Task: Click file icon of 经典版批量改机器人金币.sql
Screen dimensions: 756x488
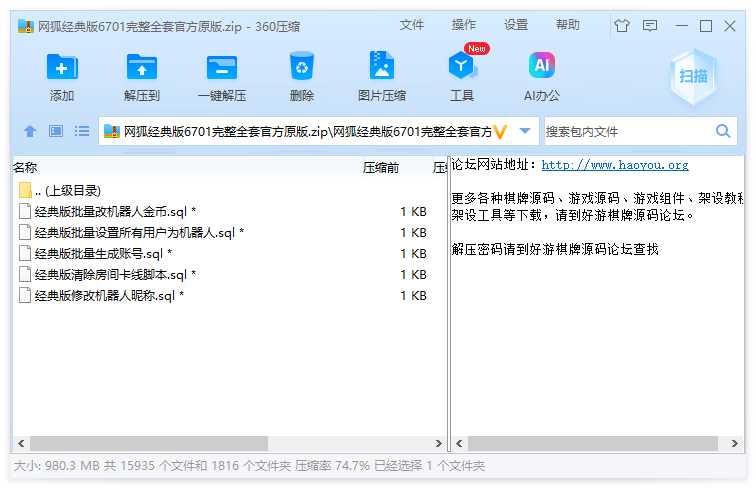Action: click(25, 211)
